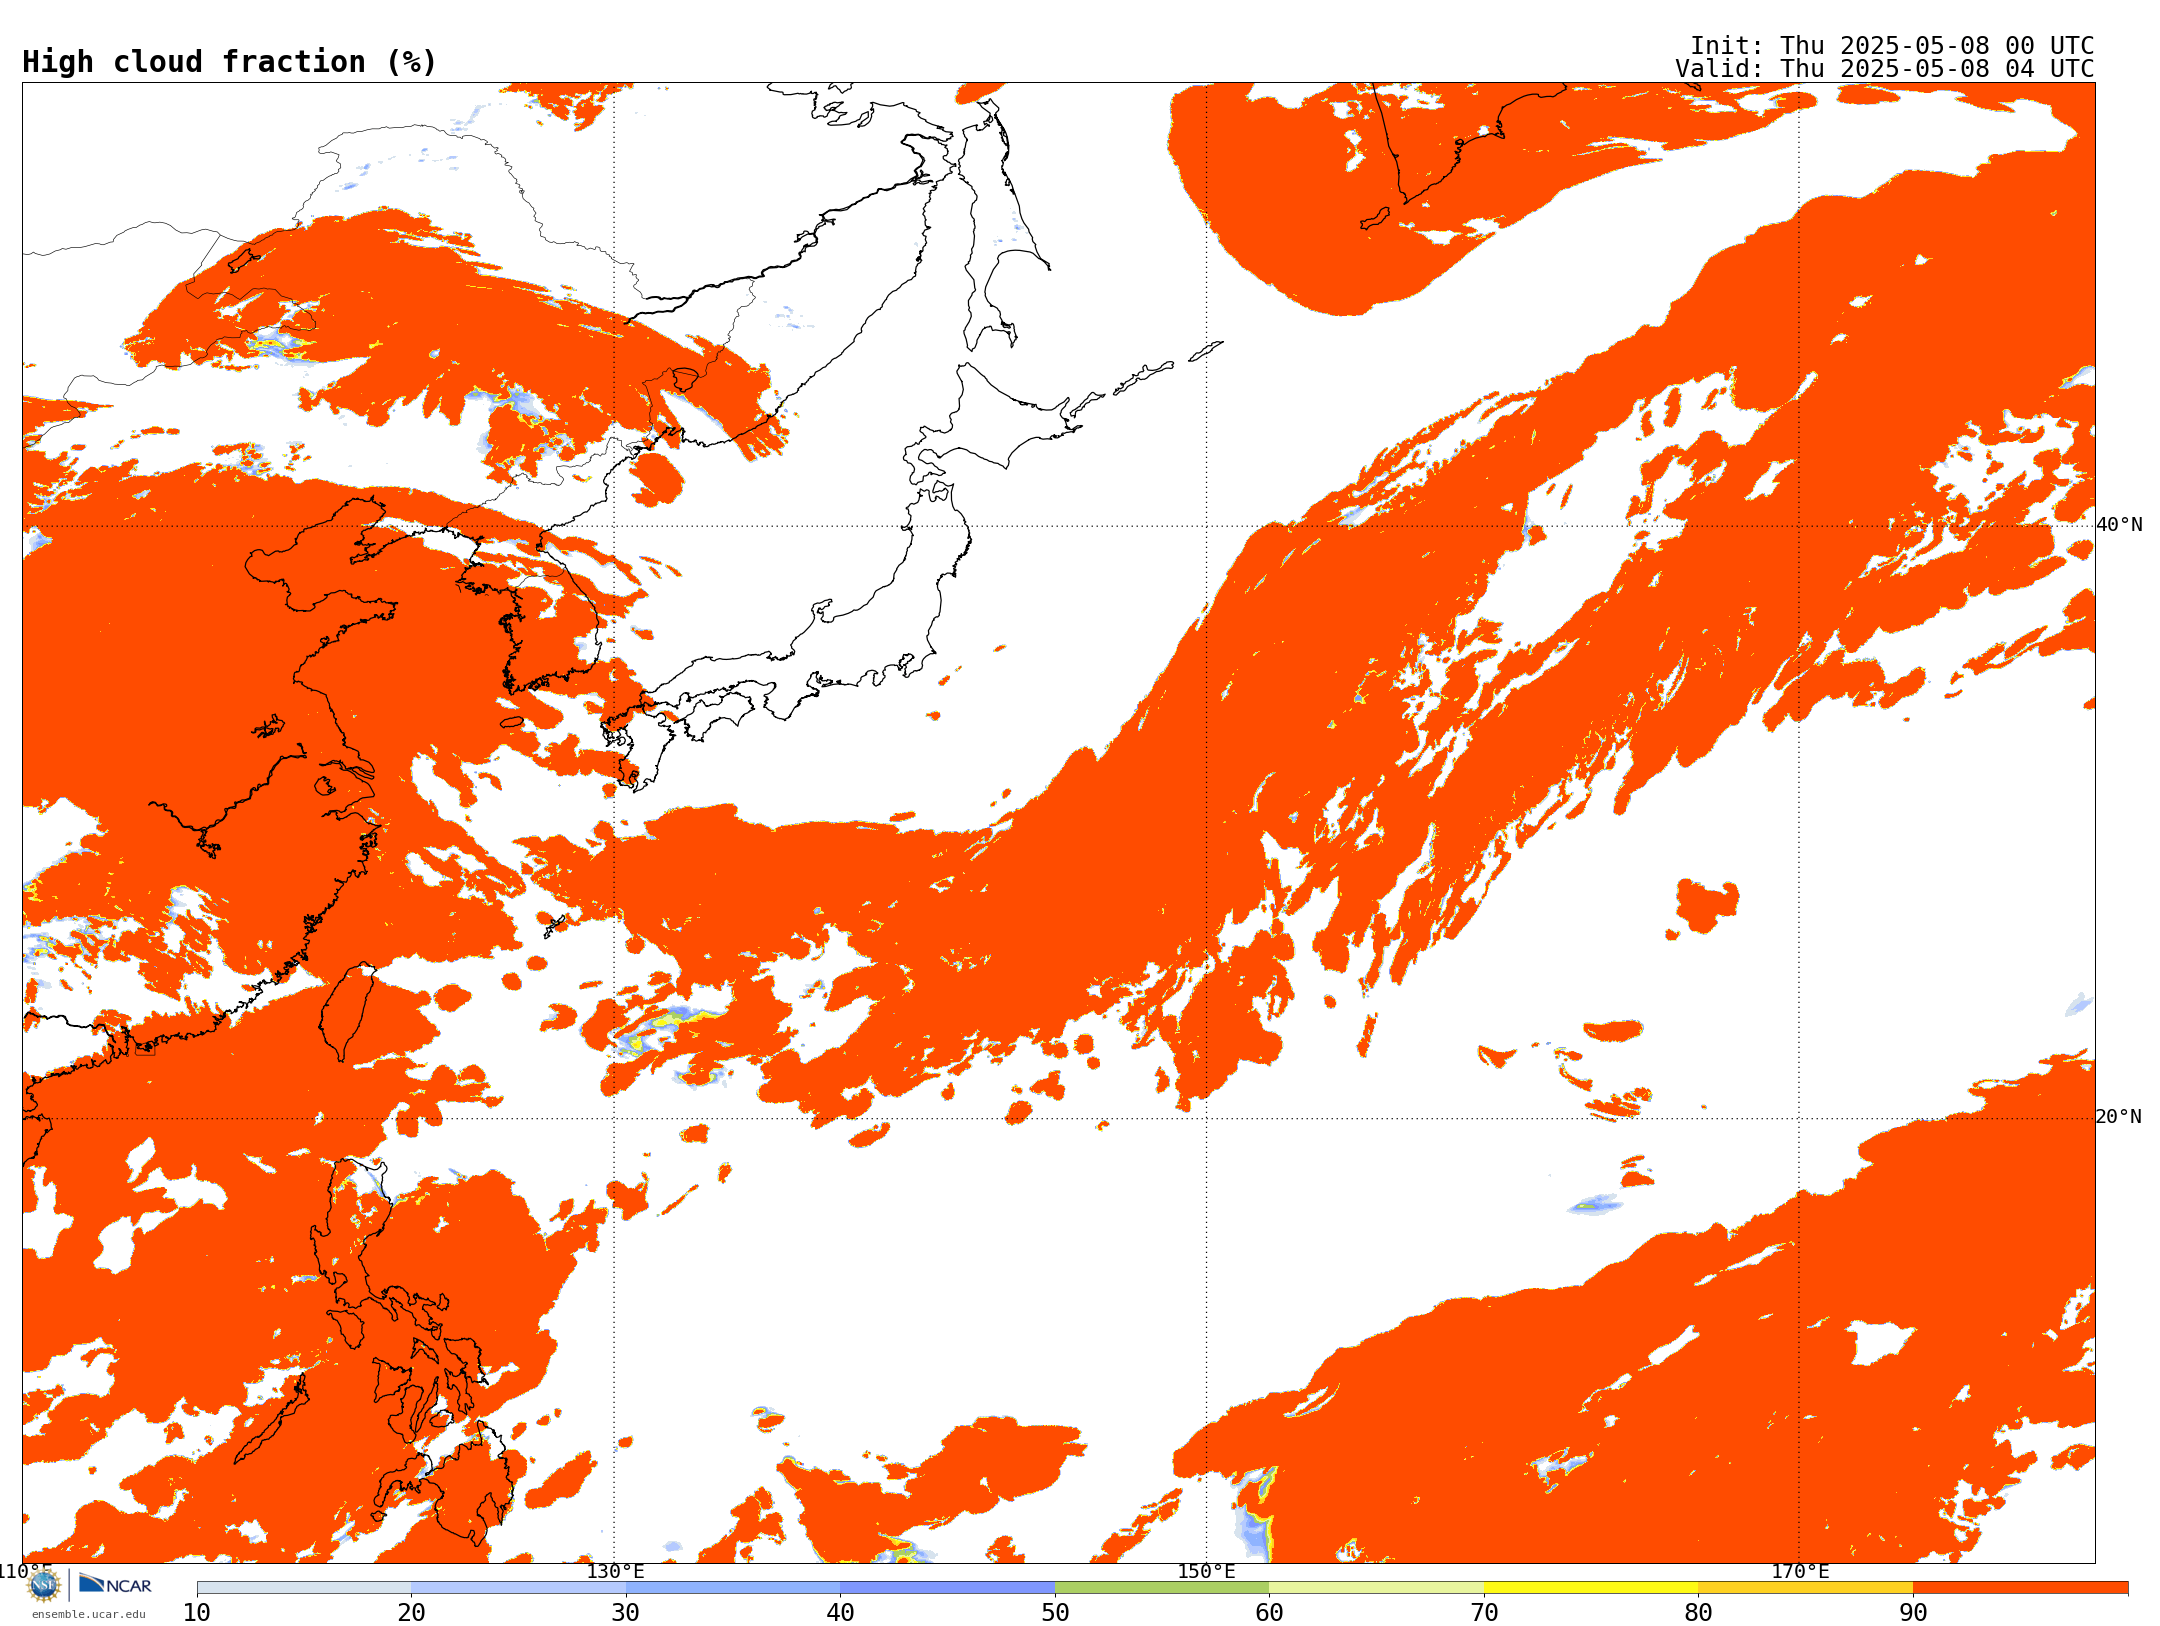This screenshot has height=1626, width=2160.
Task: Click the colorbar tick label '30'
Action: pyautogui.click(x=626, y=1613)
